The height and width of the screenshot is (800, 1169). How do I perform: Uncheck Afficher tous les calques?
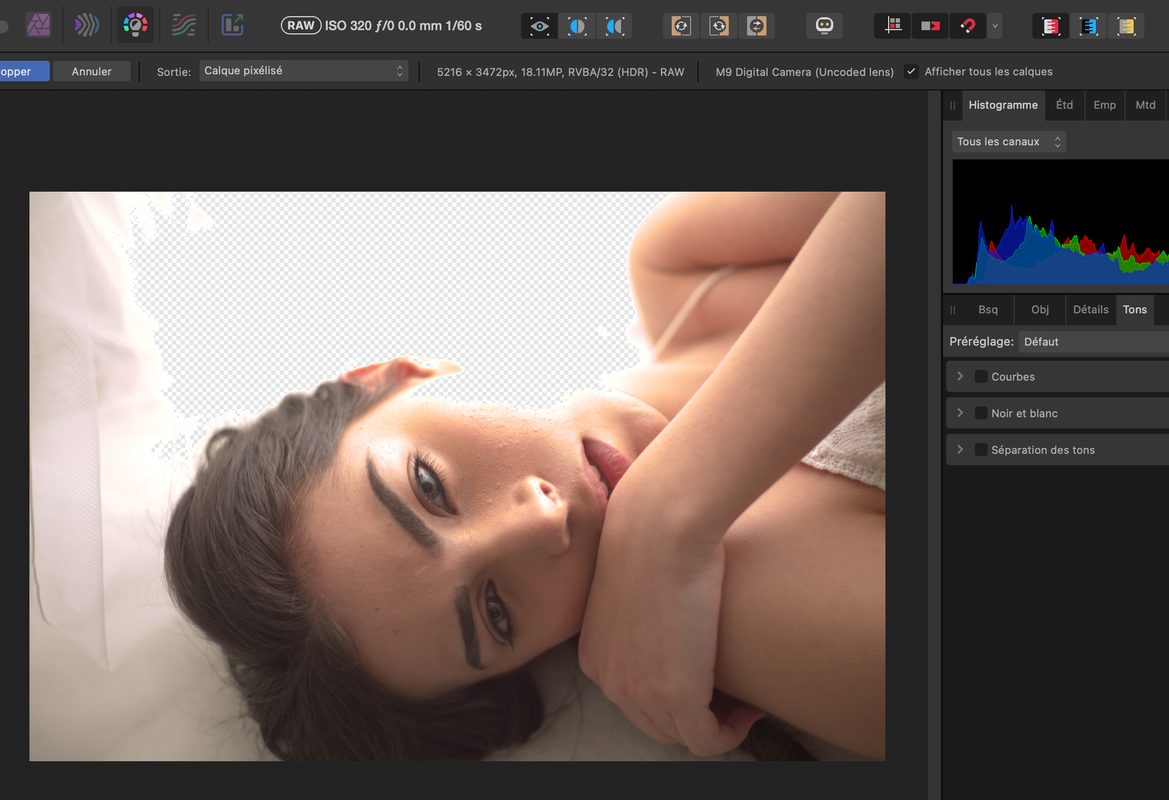coord(911,72)
